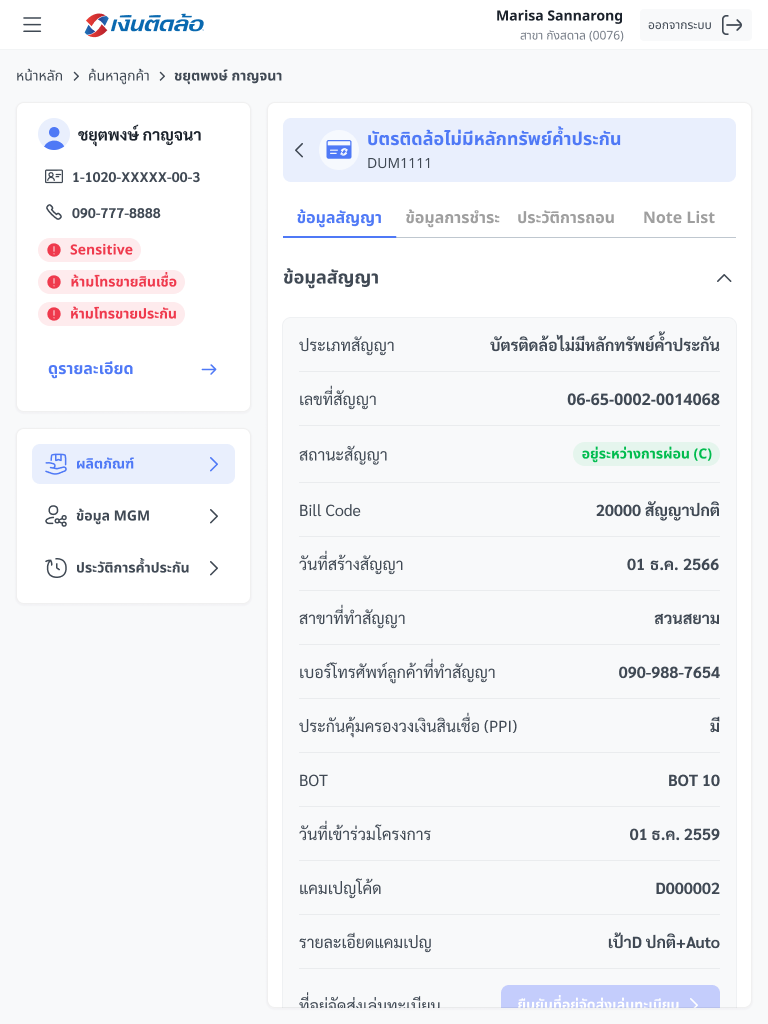
Task: Switch to the ข้อมูลการชำระ tab
Action: (x=452, y=217)
